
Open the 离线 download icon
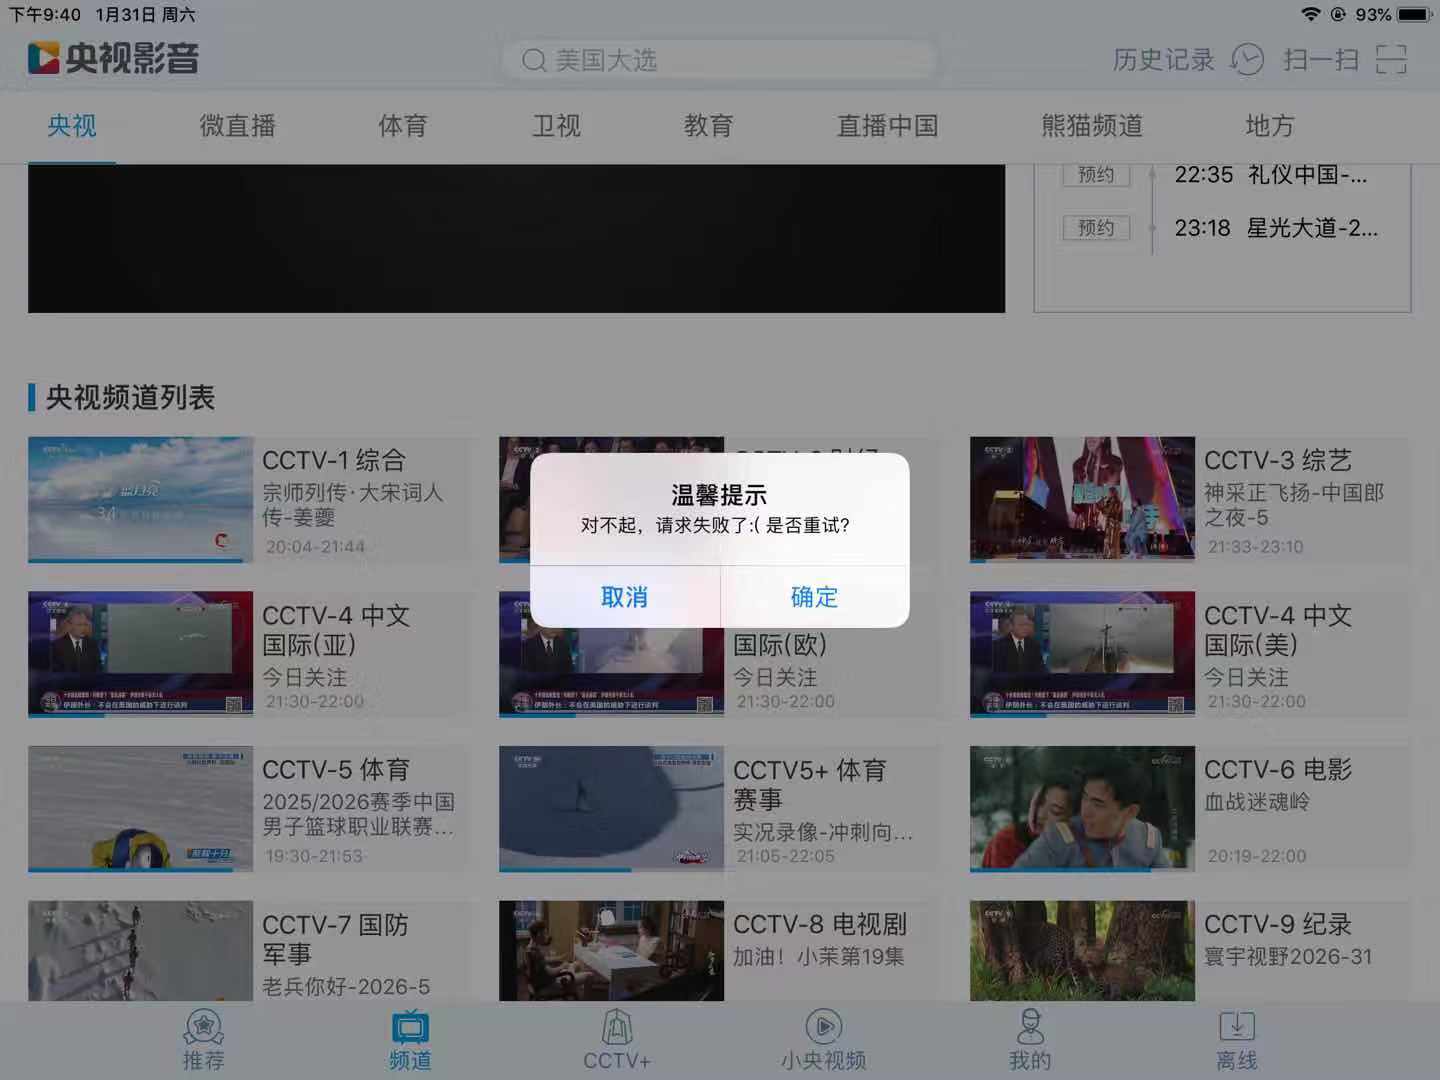pos(1237,1027)
